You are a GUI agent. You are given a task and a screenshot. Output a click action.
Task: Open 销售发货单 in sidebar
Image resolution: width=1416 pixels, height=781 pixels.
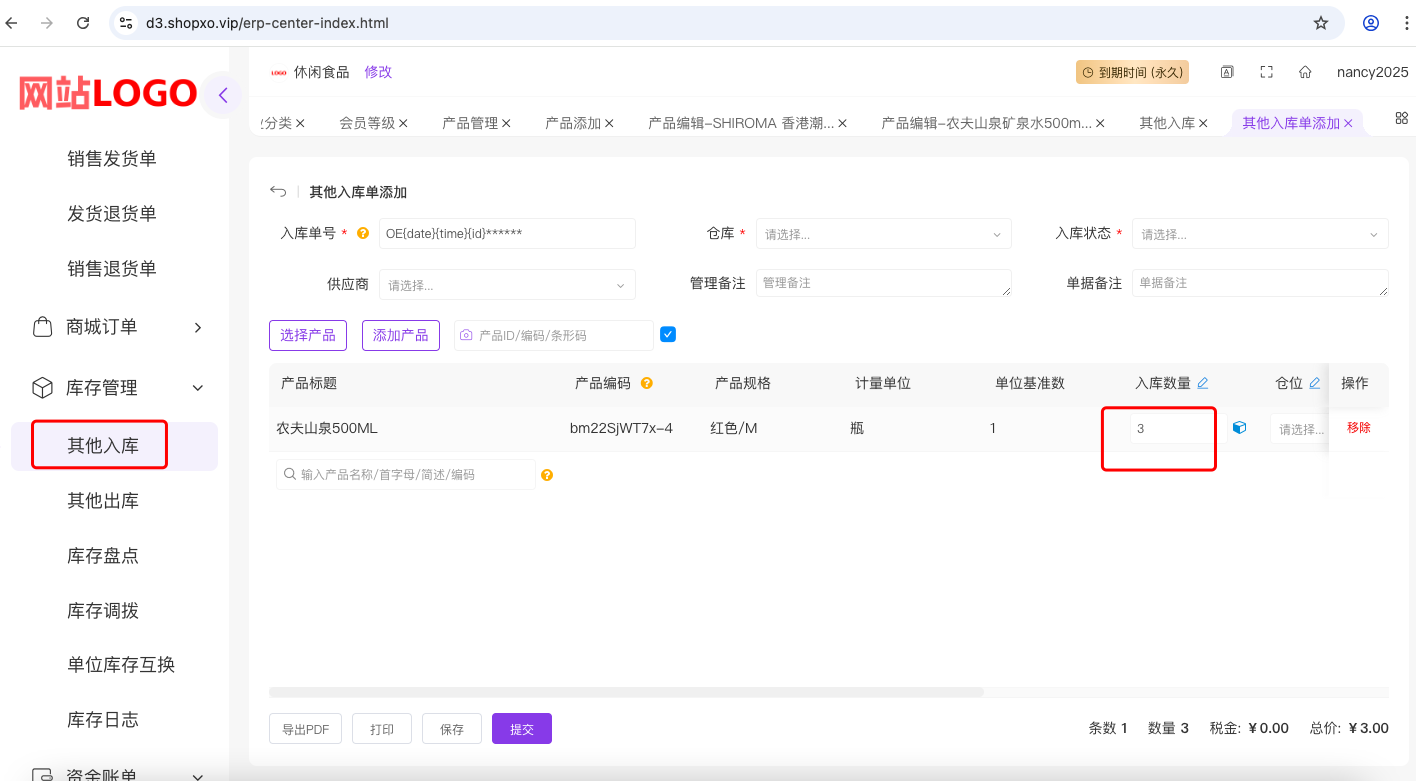pos(112,159)
